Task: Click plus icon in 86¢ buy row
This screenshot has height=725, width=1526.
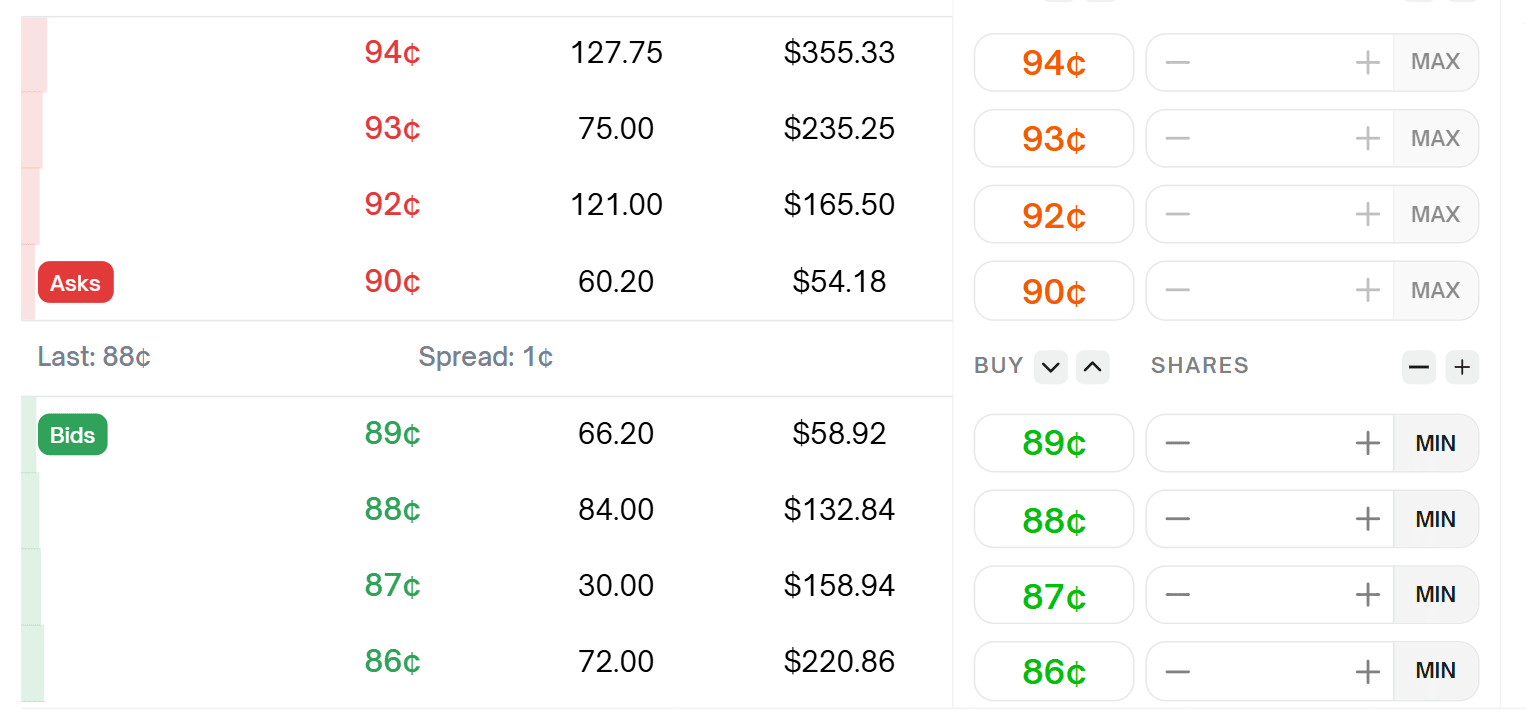Action: pyautogui.click(x=1367, y=671)
